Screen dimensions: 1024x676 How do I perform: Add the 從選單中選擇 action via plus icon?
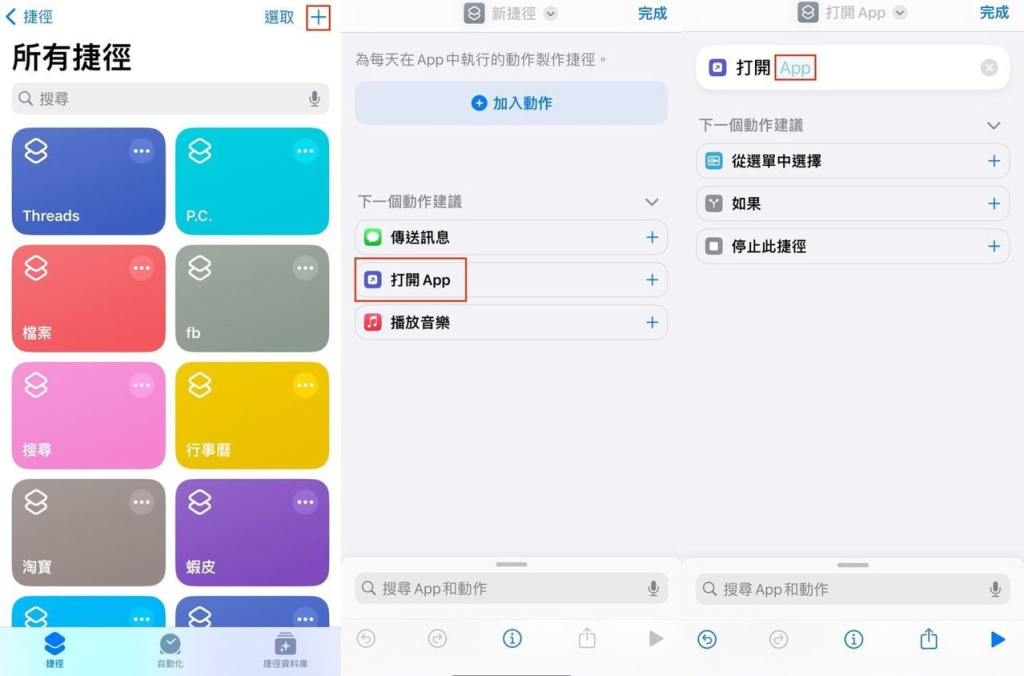pos(994,161)
